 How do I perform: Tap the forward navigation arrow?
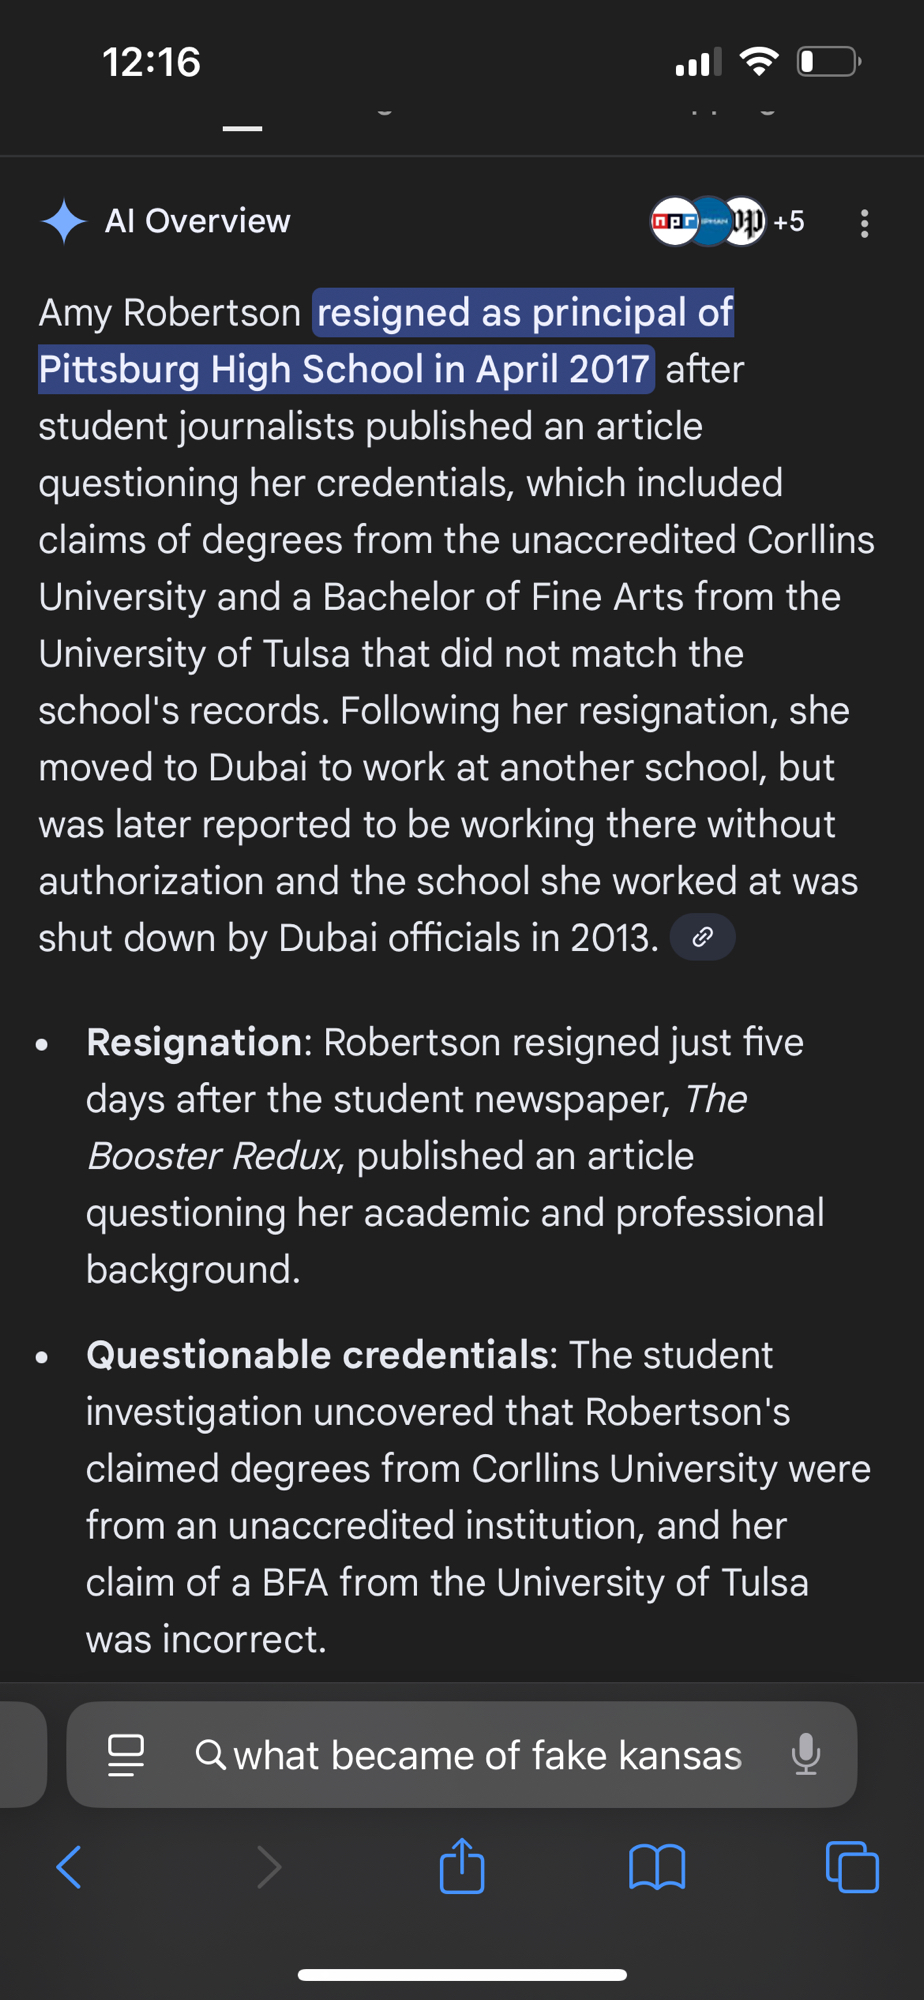[x=268, y=1867]
